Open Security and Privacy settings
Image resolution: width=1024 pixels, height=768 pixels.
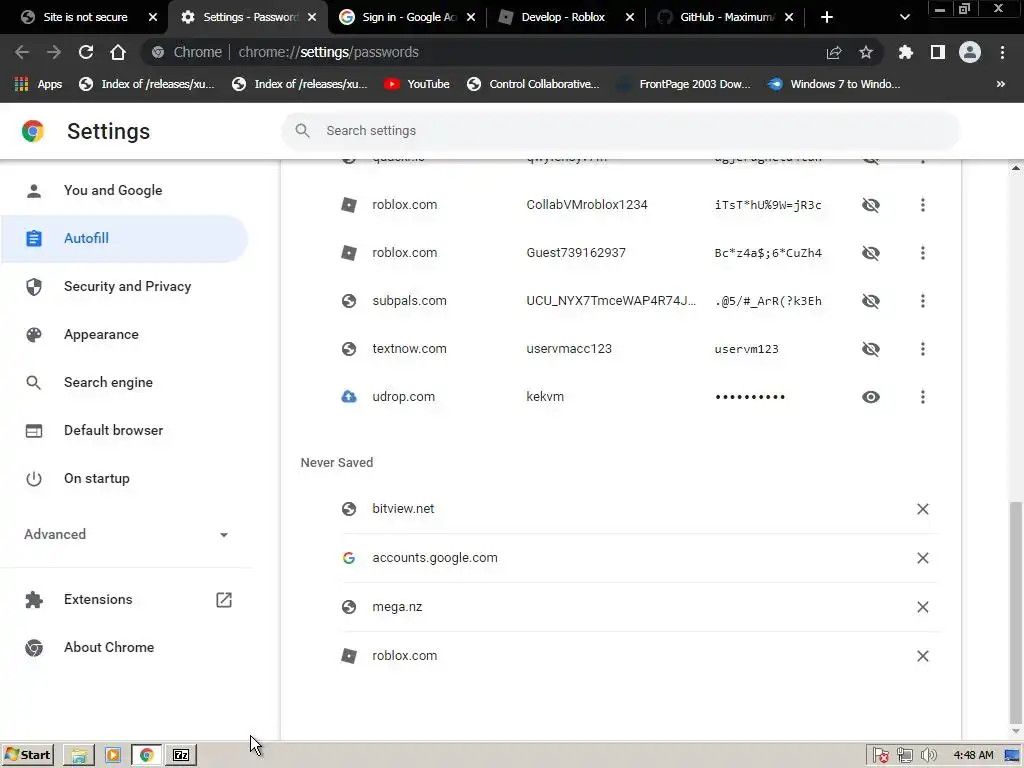(124, 287)
